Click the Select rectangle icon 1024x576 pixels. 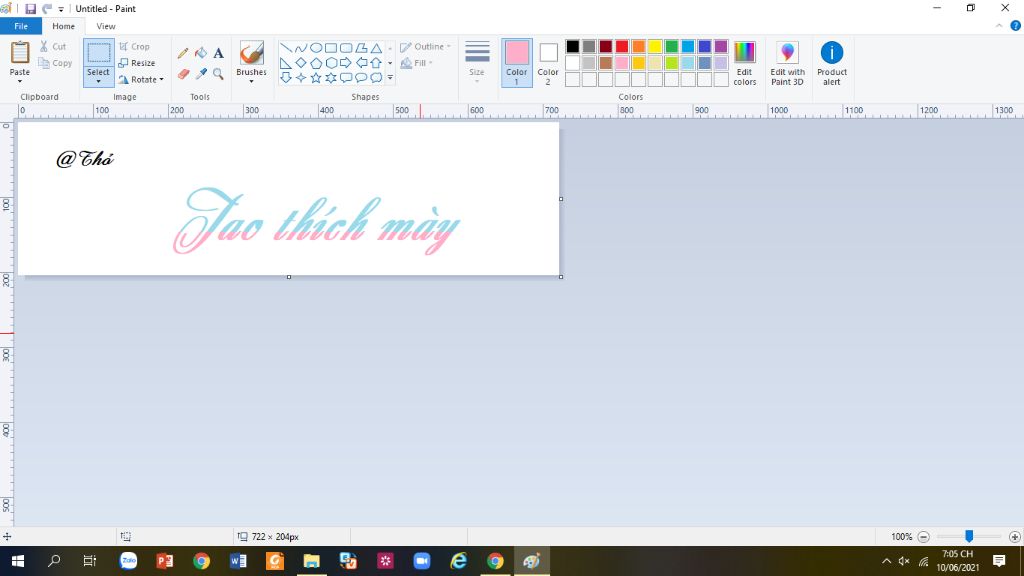99,53
